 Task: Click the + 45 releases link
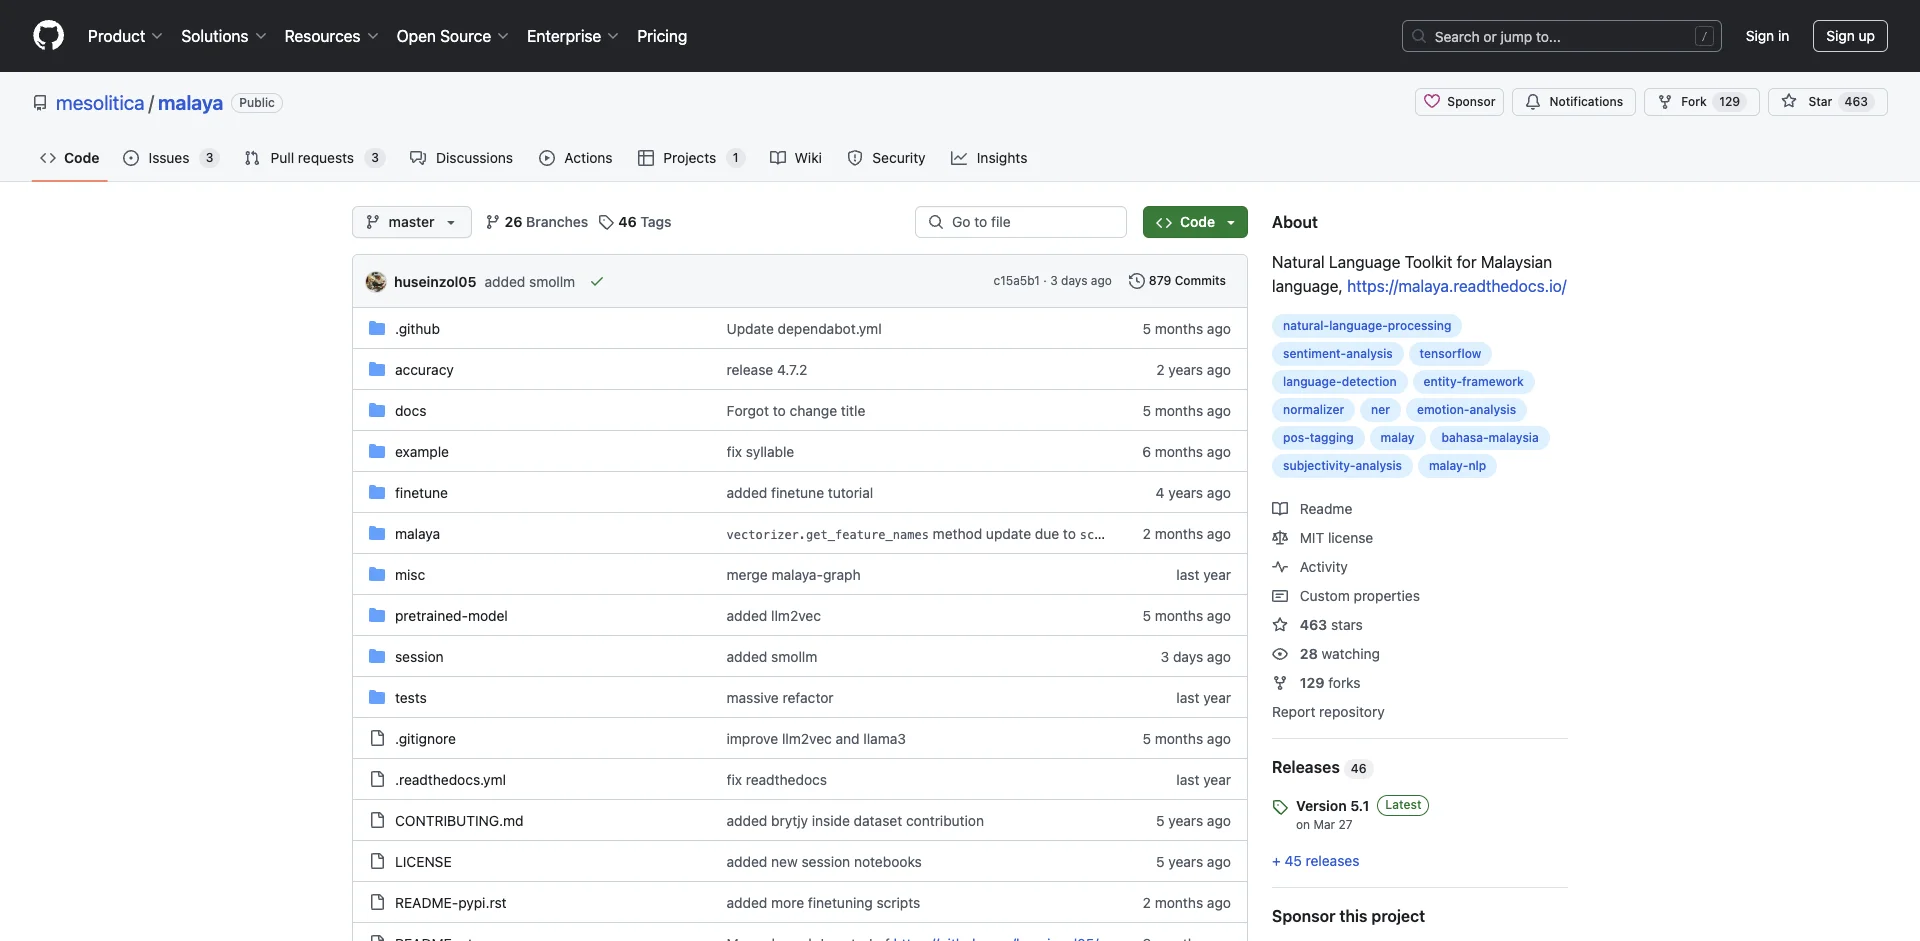1315,861
